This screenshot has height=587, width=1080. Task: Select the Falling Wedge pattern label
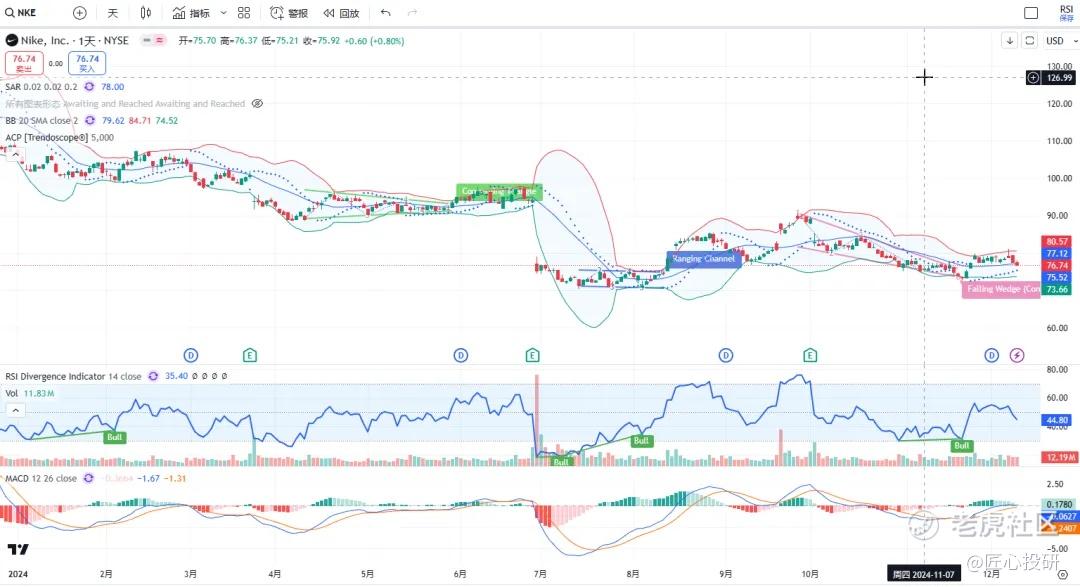click(1001, 289)
